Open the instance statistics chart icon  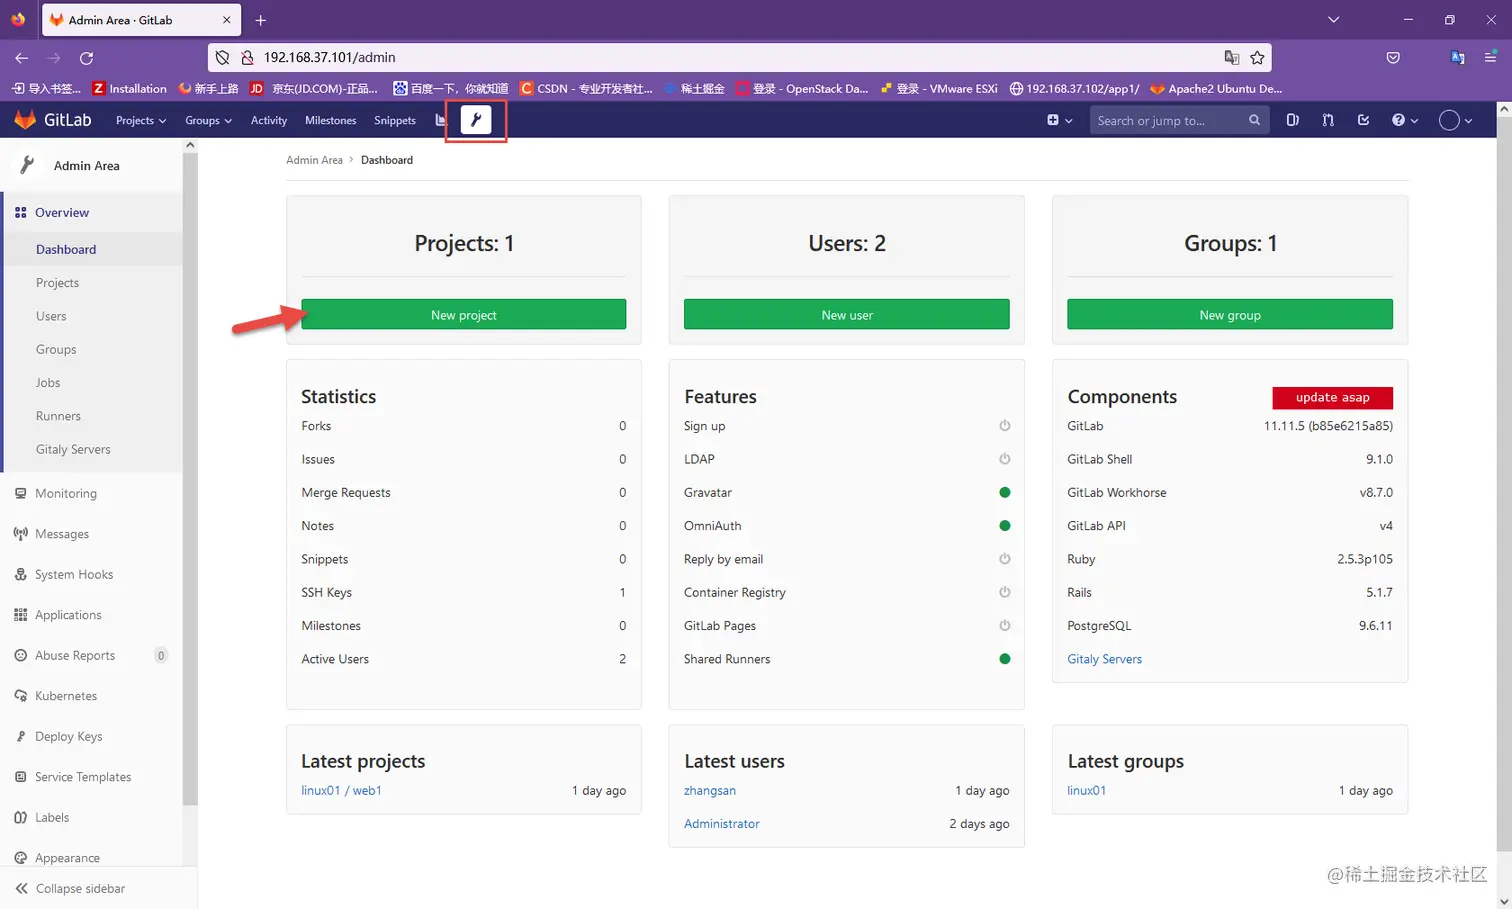tap(441, 120)
